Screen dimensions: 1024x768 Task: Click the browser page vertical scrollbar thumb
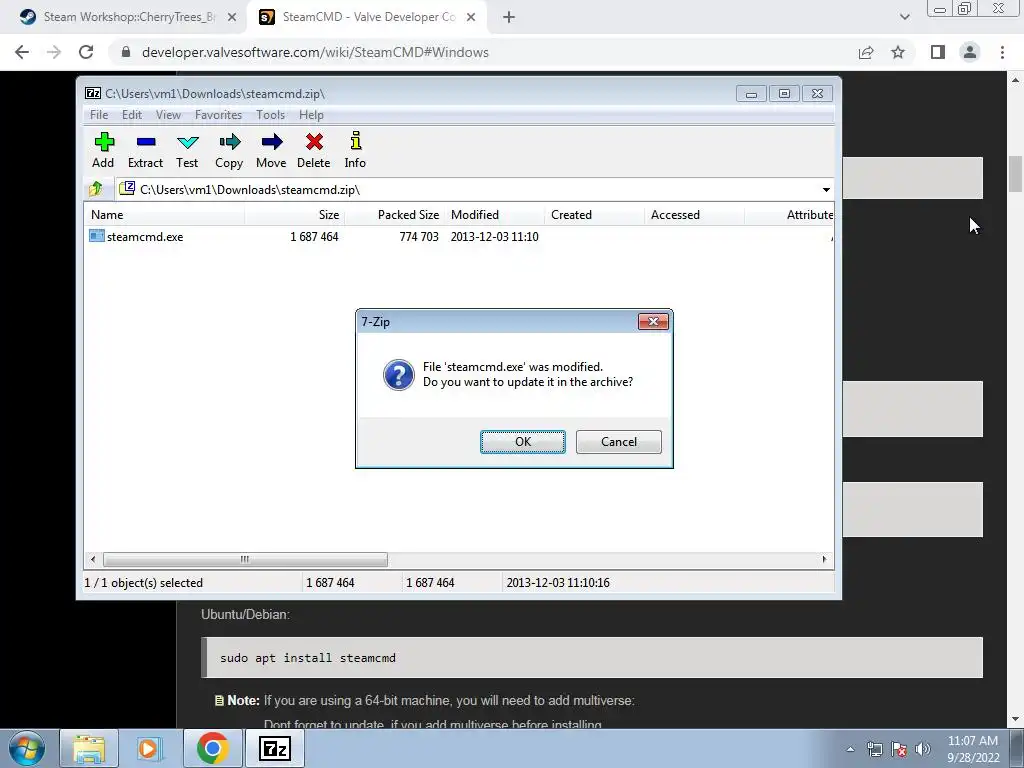1016,174
